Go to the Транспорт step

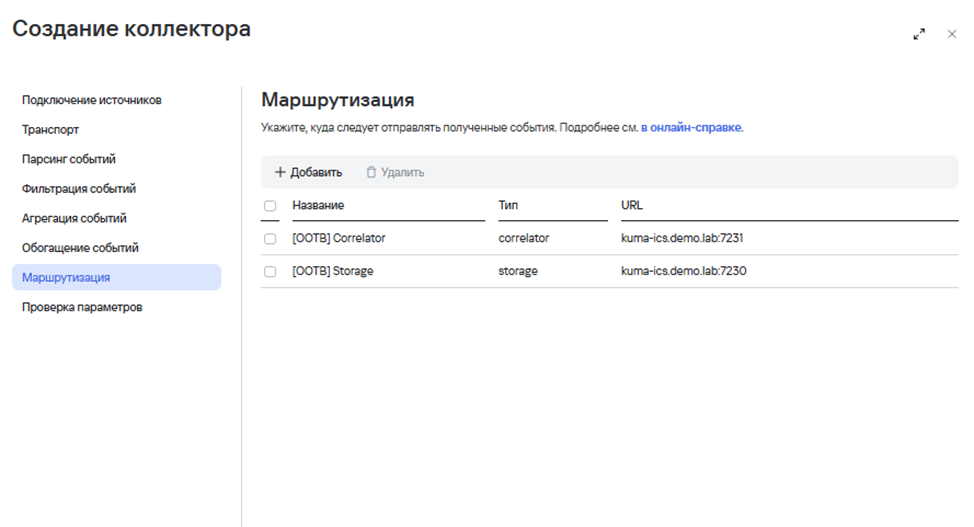point(51,130)
